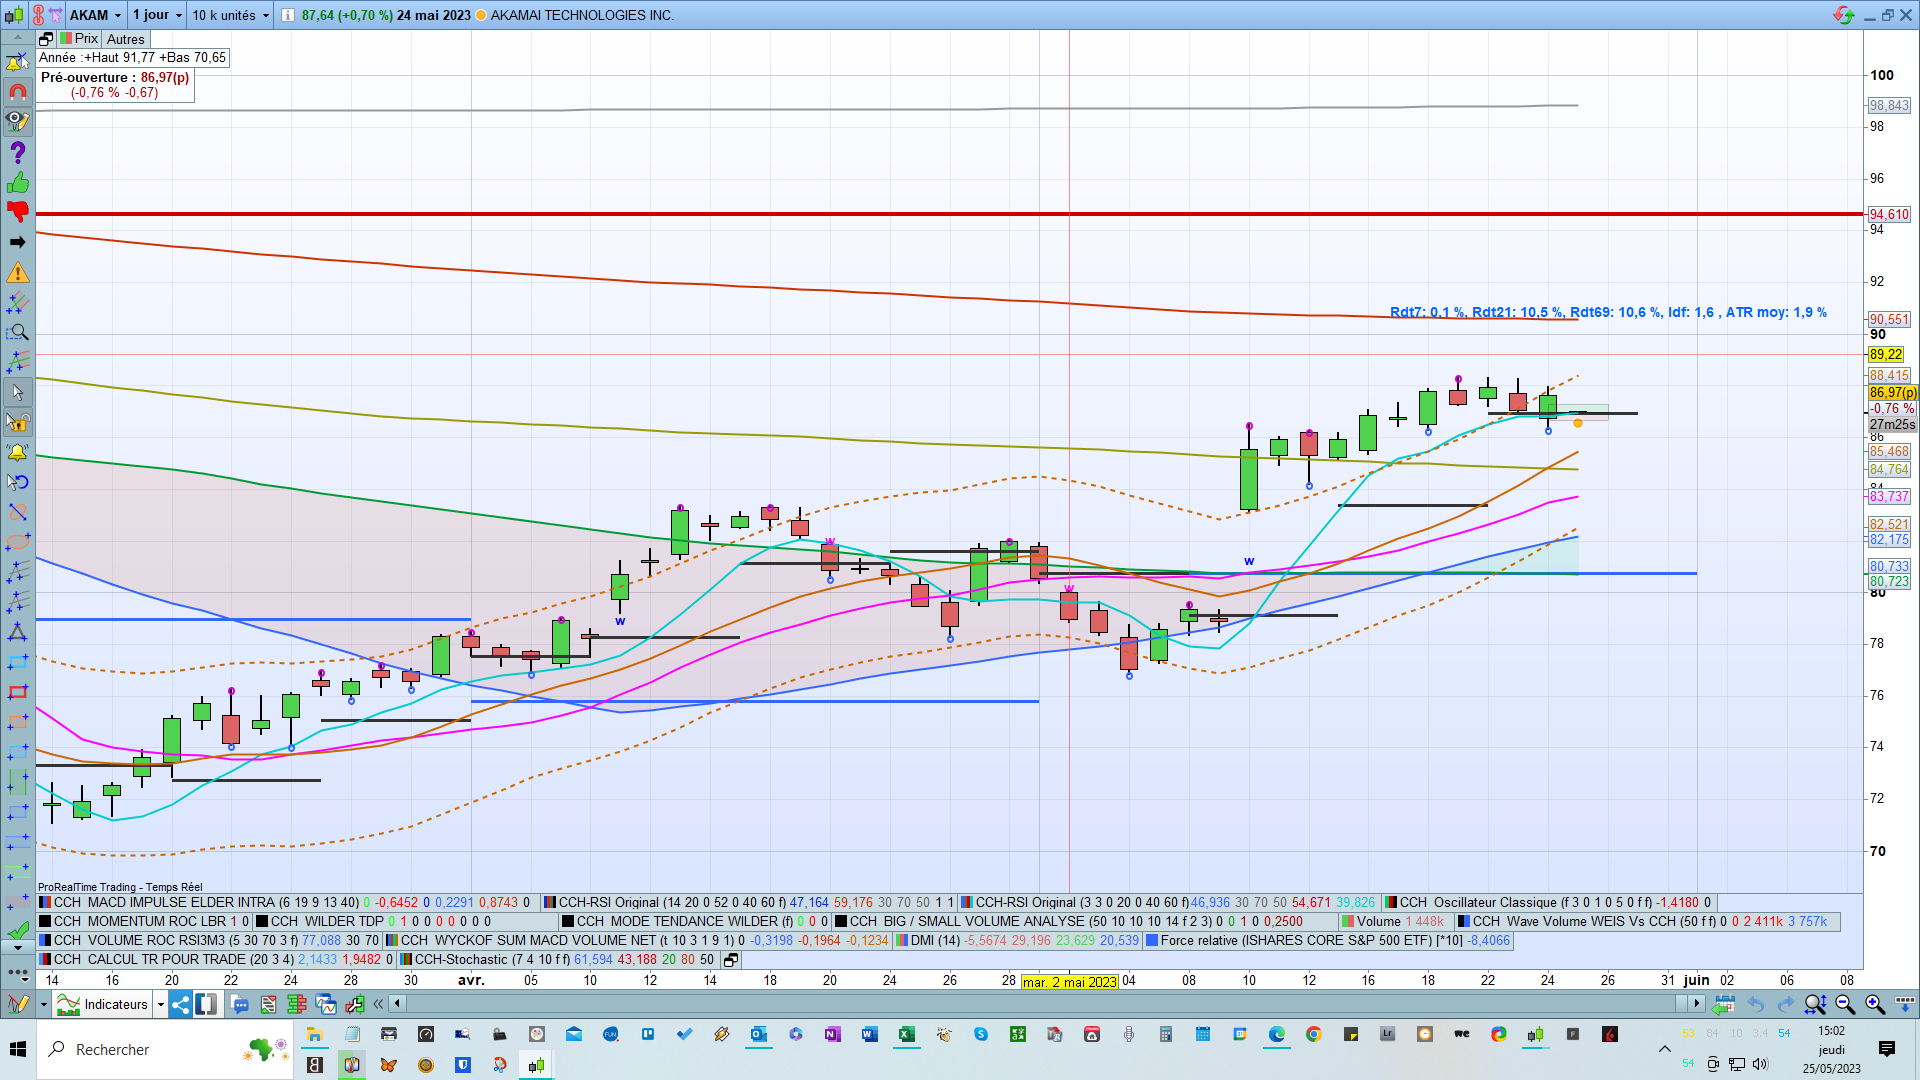
Task: Click the zoom in magnifier
Action: pos(1875,1004)
